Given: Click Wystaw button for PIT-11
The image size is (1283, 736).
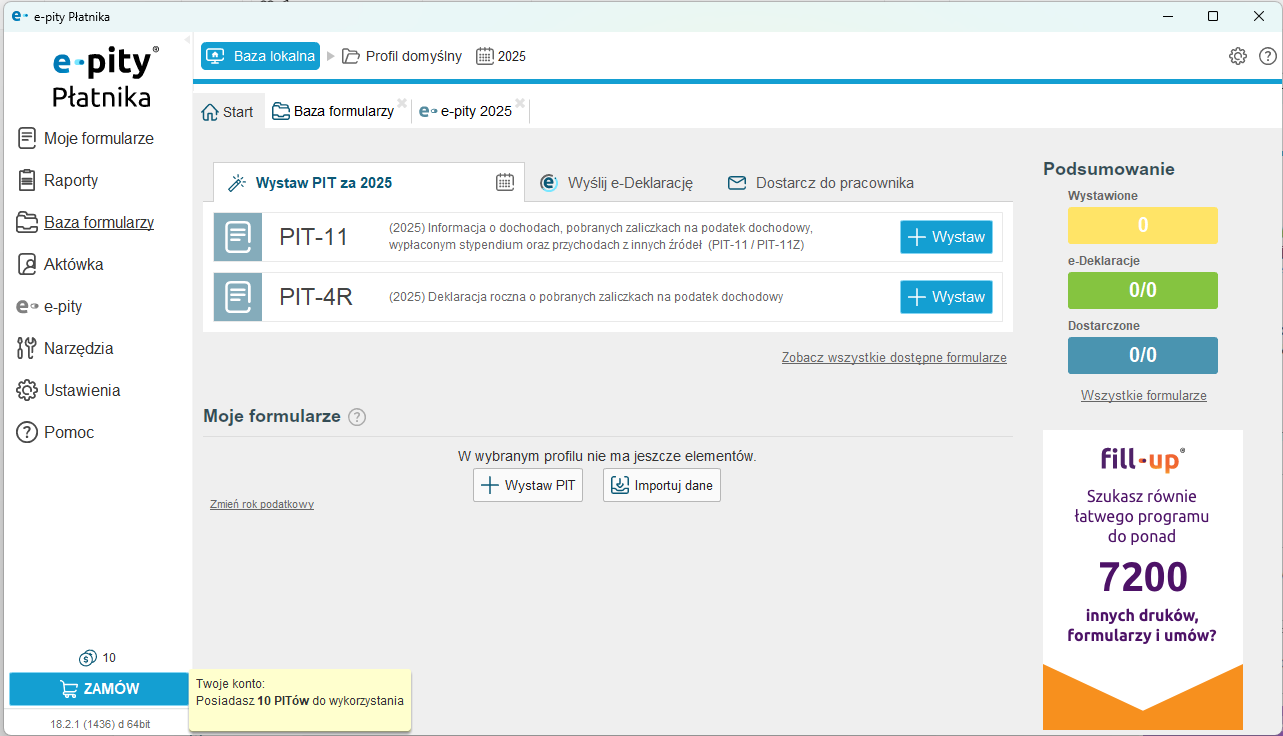Looking at the screenshot, I should tap(946, 237).
